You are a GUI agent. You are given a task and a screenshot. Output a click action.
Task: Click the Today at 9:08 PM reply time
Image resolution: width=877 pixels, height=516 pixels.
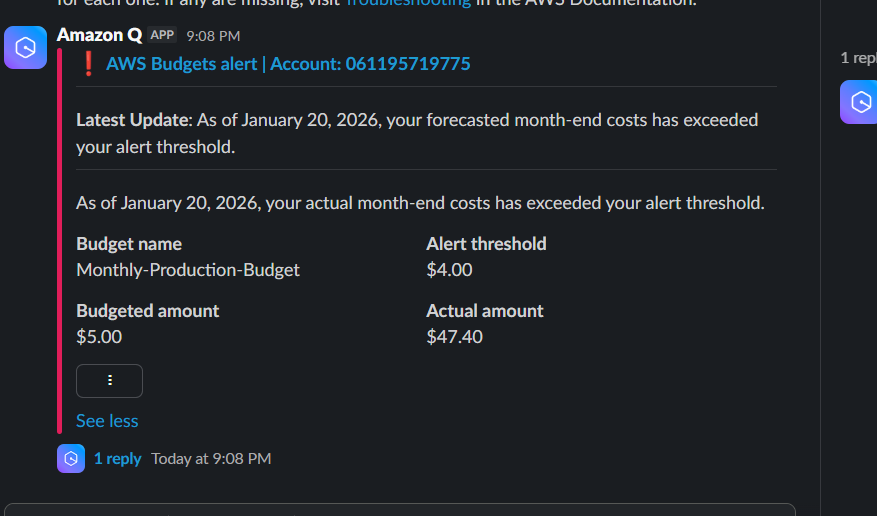pyautogui.click(x=211, y=458)
